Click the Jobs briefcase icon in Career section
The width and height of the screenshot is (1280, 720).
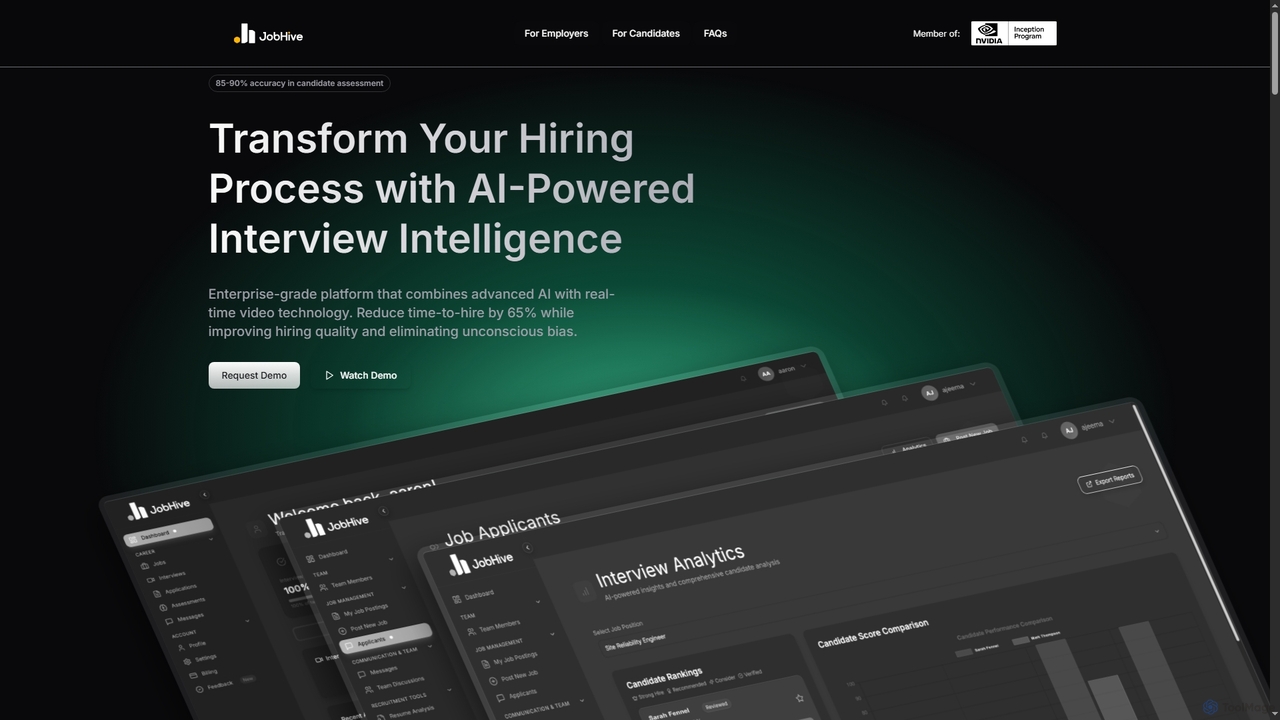(143, 566)
